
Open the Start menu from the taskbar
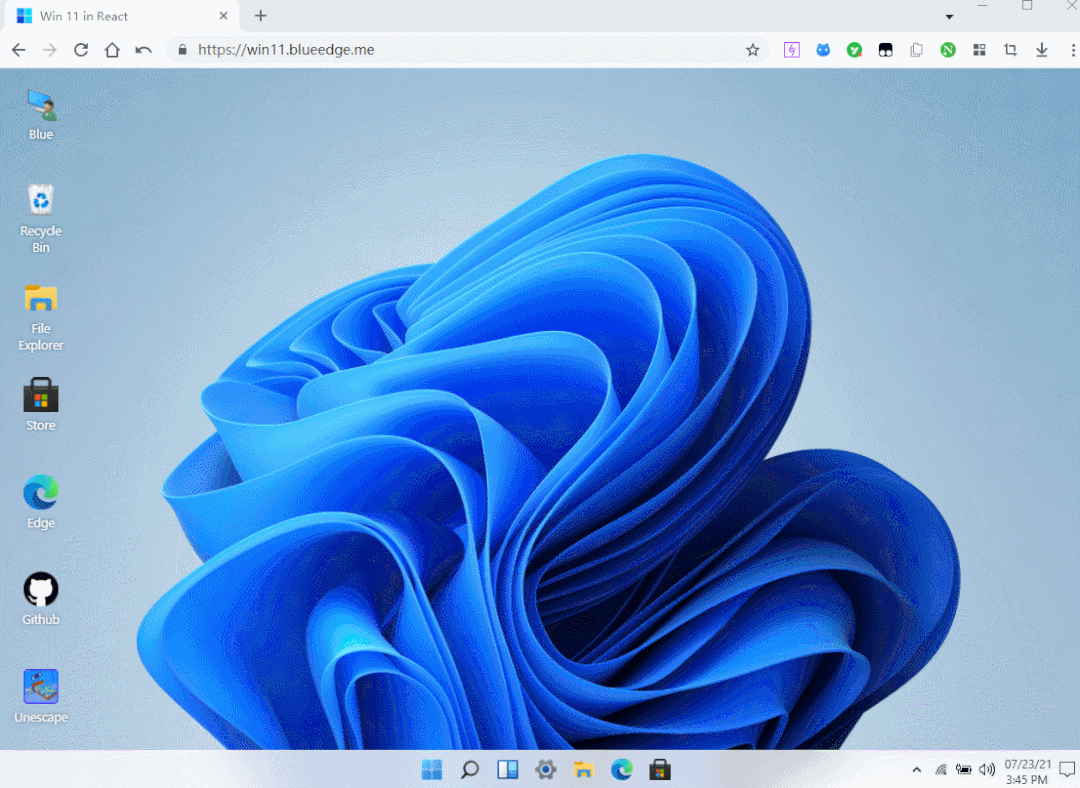pos(432,770)
